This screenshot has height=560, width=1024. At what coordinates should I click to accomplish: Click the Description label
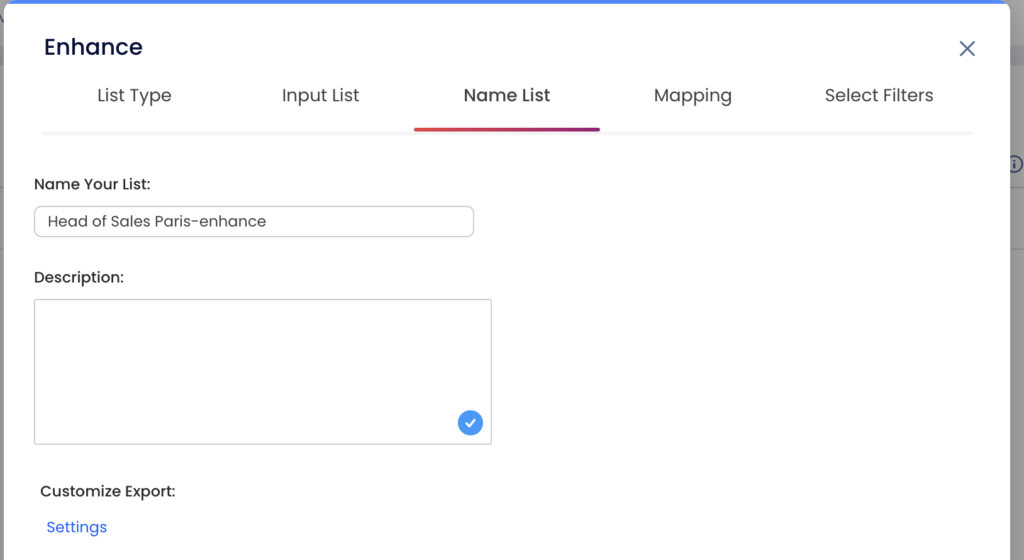pos(78,277)
